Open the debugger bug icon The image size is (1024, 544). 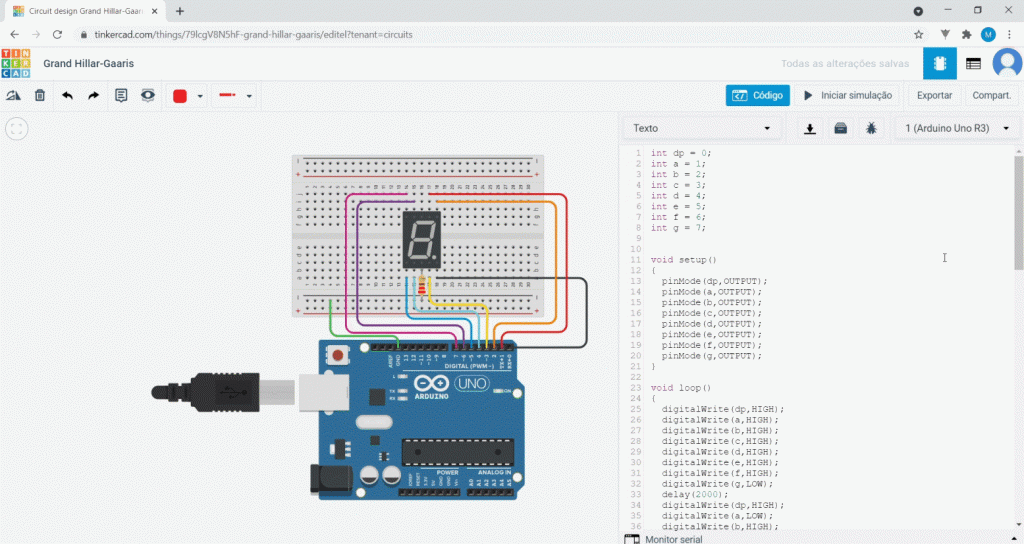pyautogui.click(x=871, y=128)
